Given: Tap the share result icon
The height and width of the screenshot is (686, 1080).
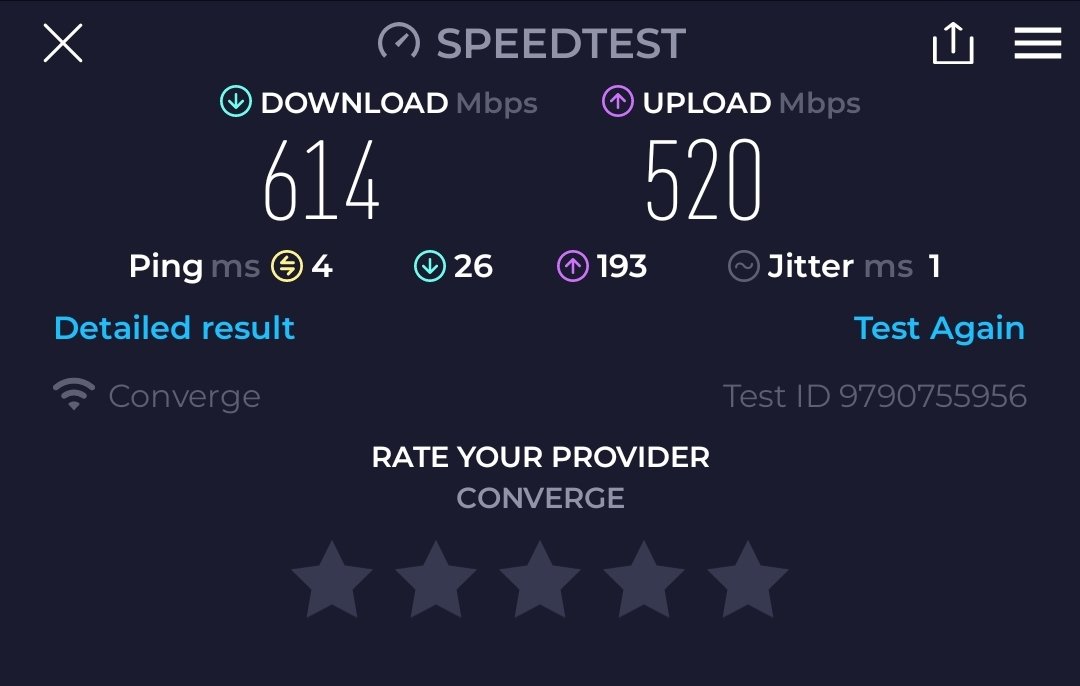Looking at the screenshot, I should point(953,43).
